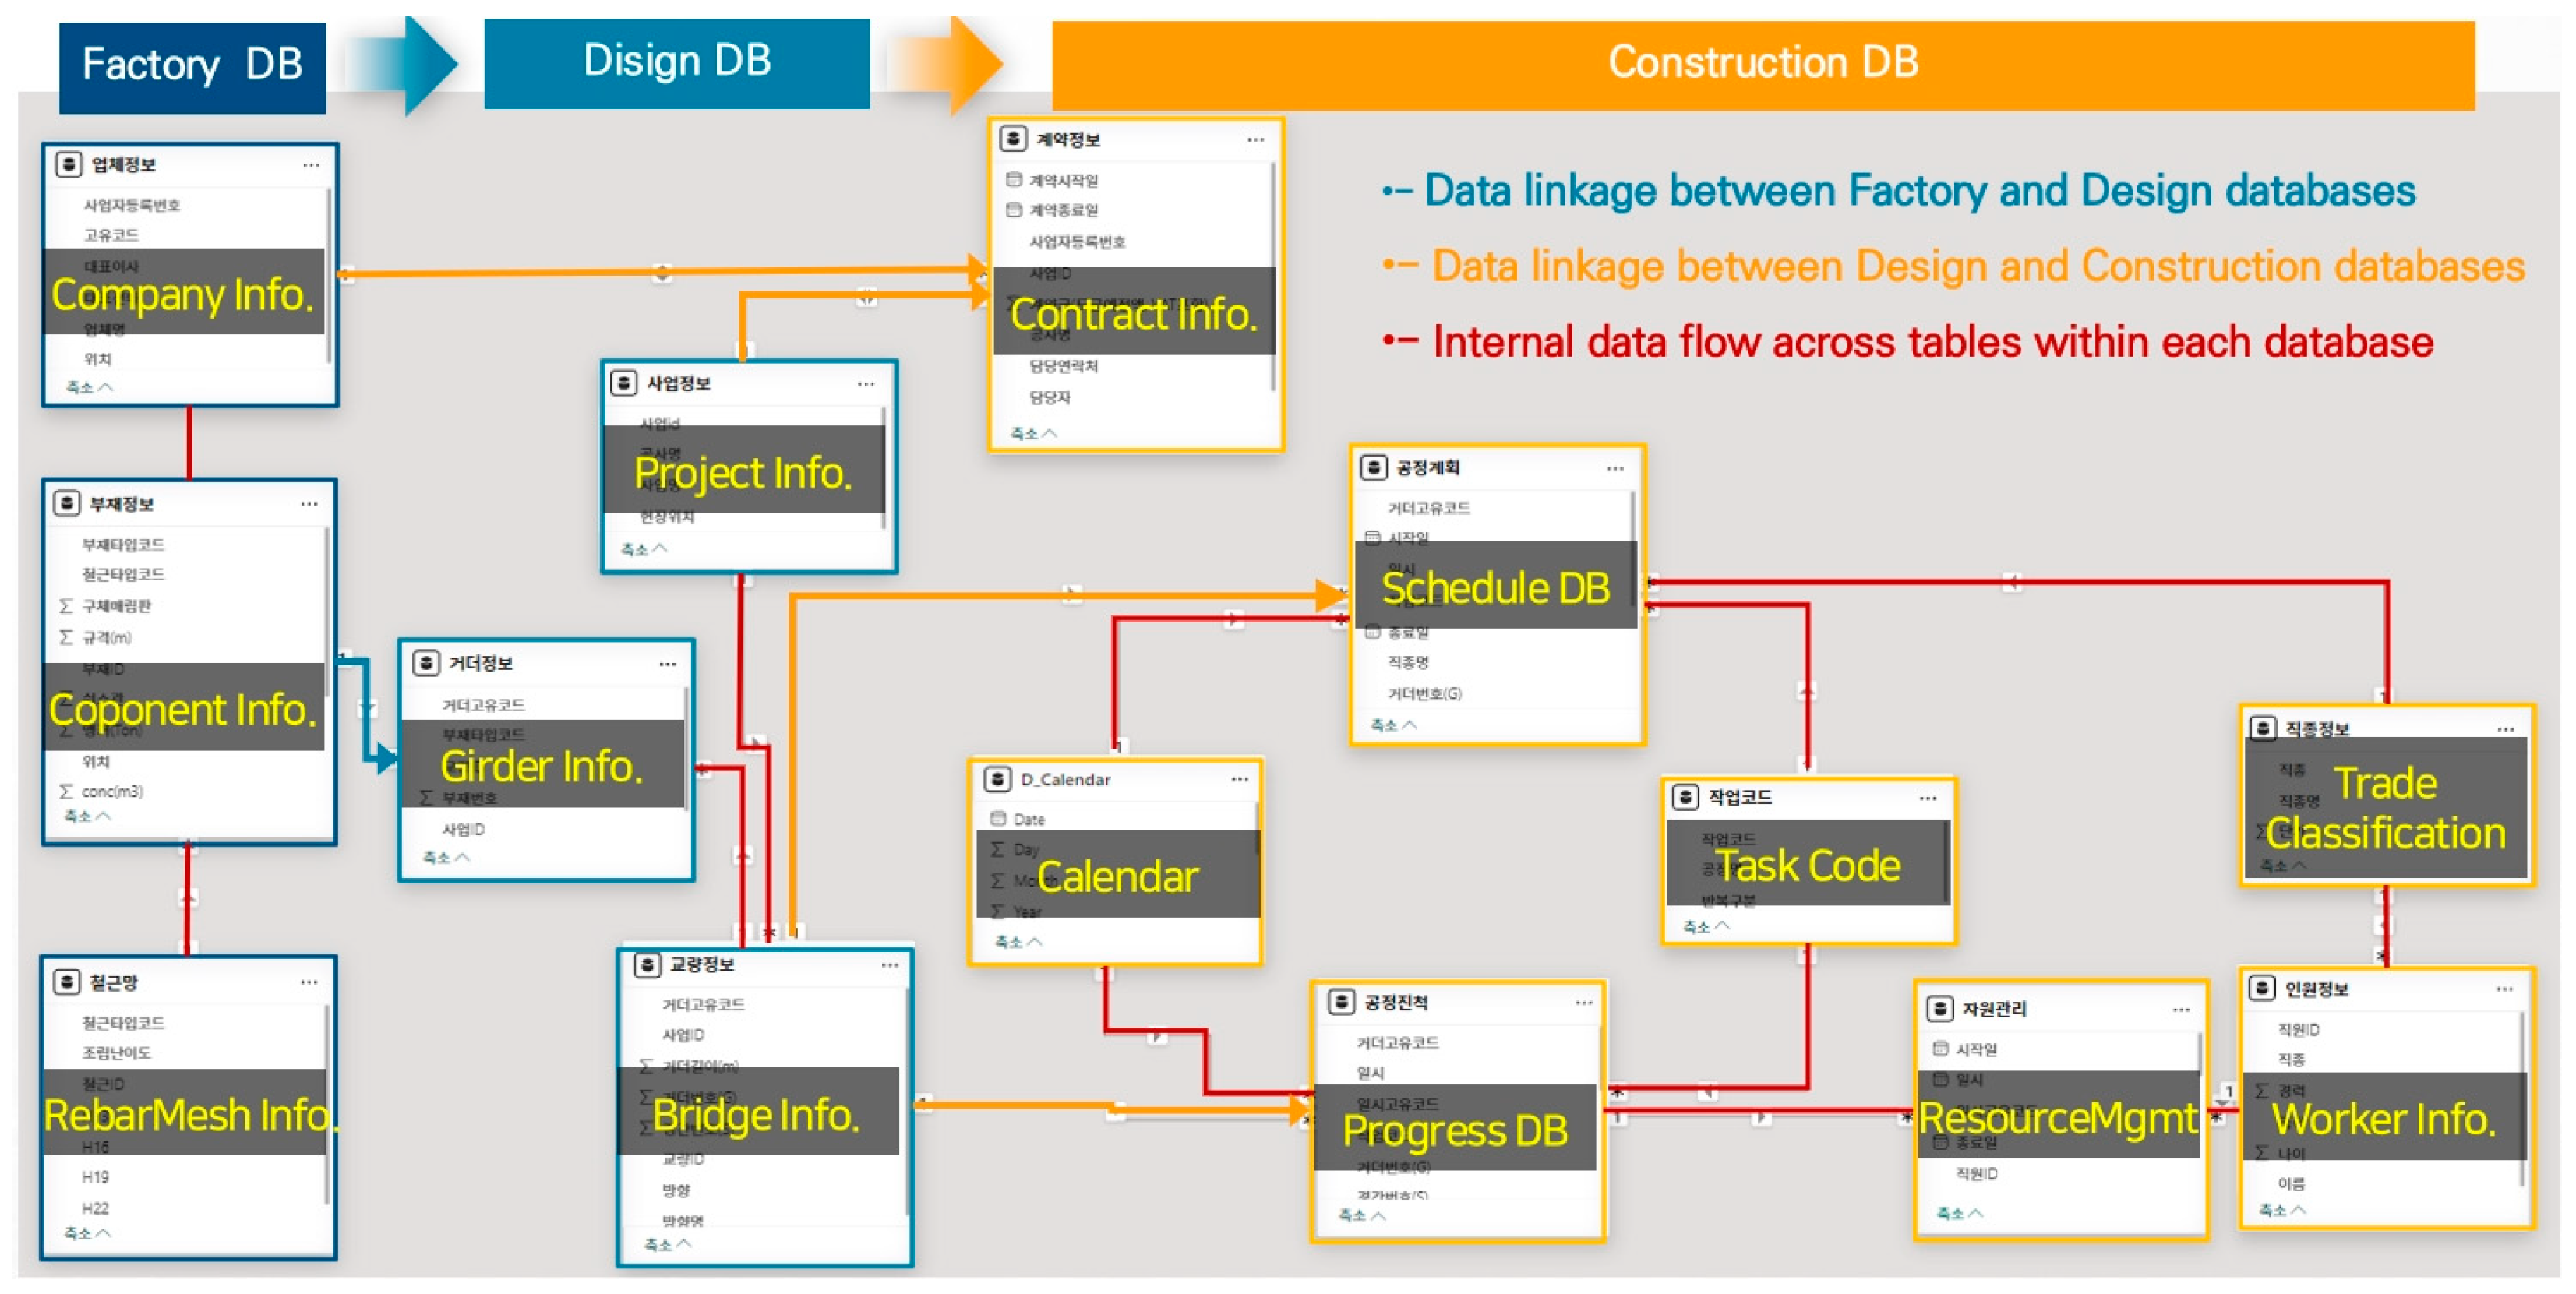Click the sigma icon beside conc(m3)
2576x1294 pixels.
coord(66,791)
